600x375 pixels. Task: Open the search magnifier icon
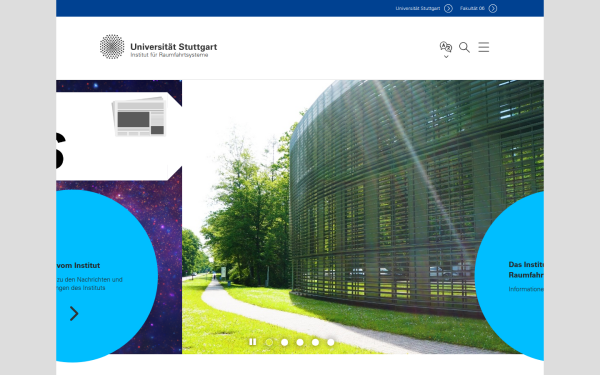tap(464, 47)
